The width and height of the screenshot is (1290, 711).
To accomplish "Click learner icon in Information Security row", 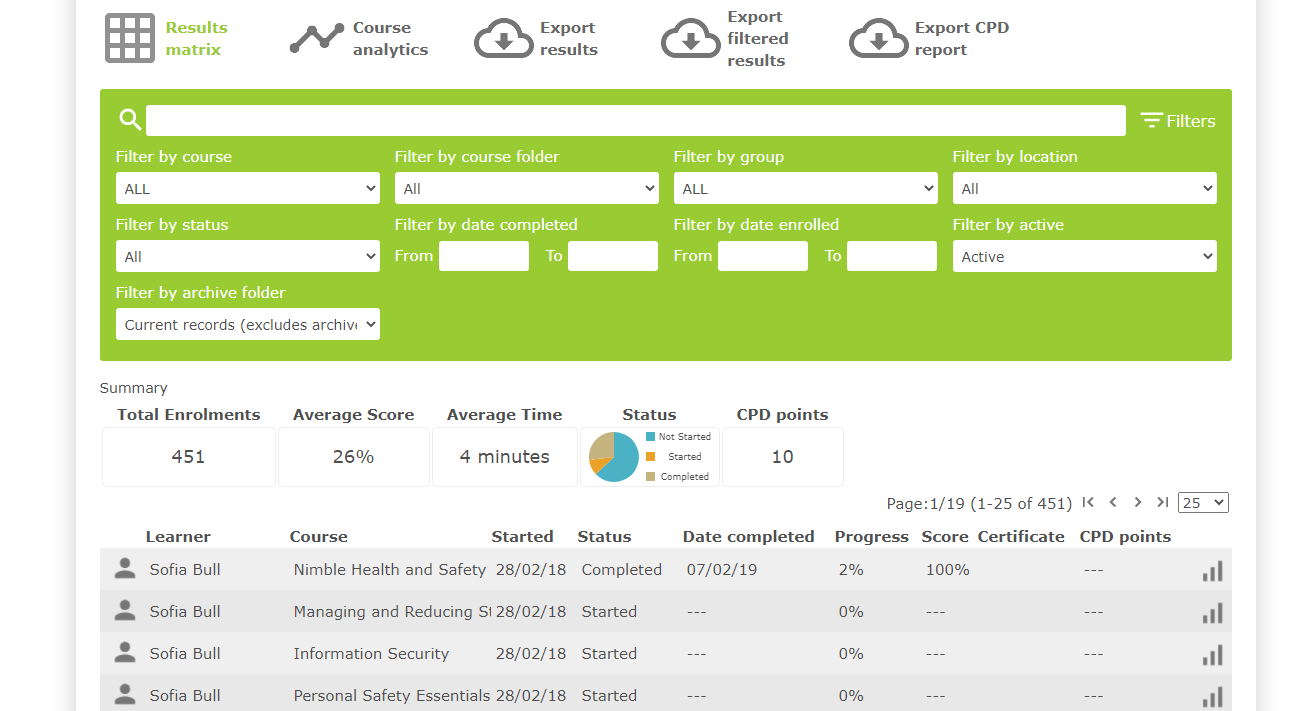I will point(125,653).
